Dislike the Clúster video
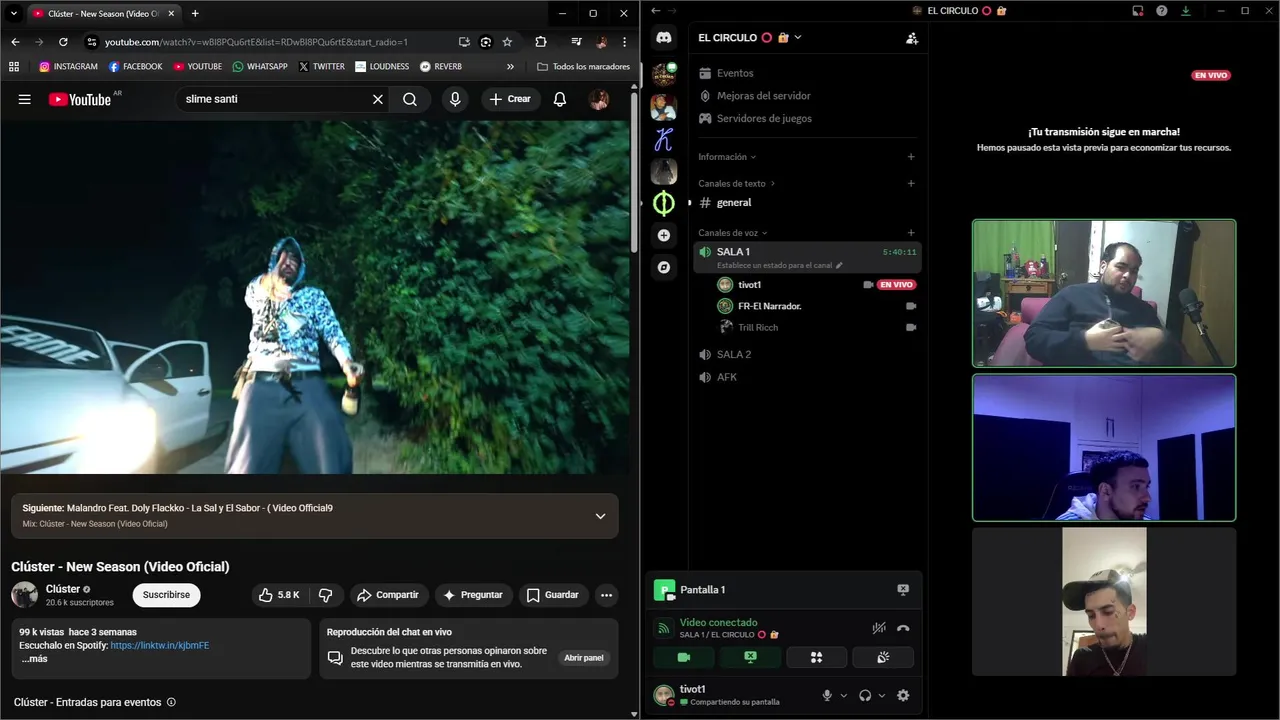 click(326, 595)
